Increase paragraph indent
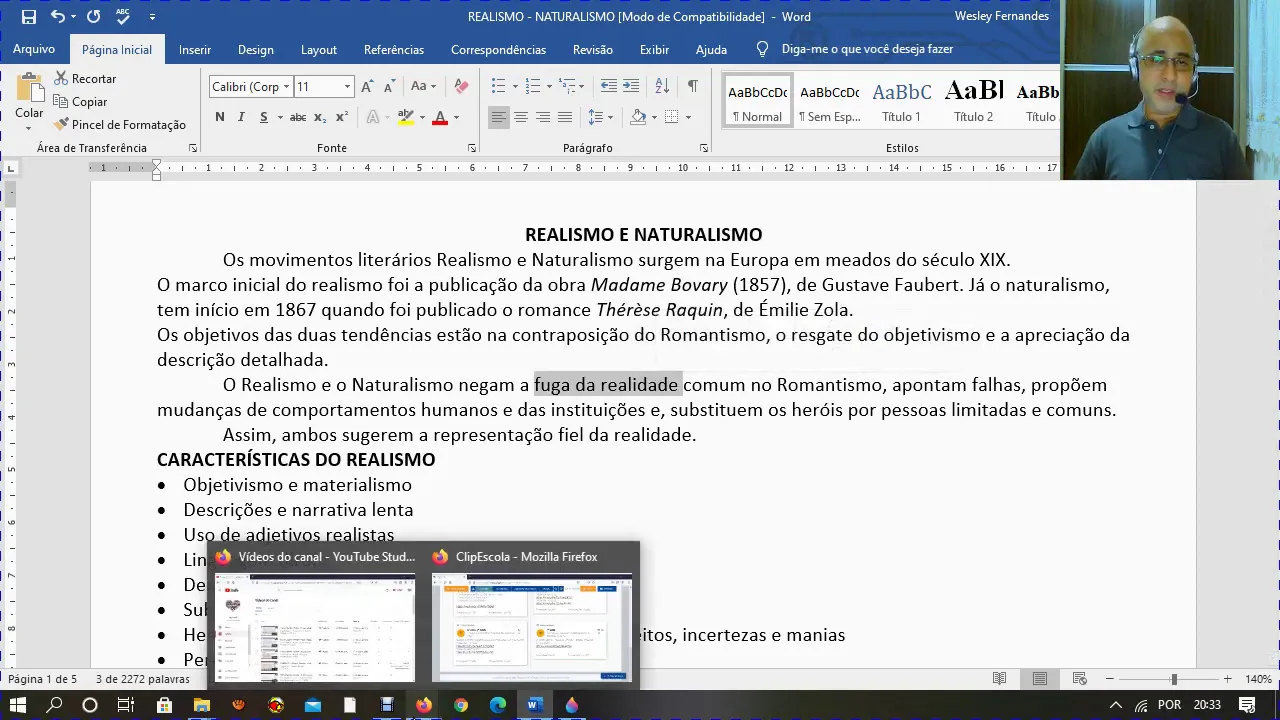 (631, 87)
